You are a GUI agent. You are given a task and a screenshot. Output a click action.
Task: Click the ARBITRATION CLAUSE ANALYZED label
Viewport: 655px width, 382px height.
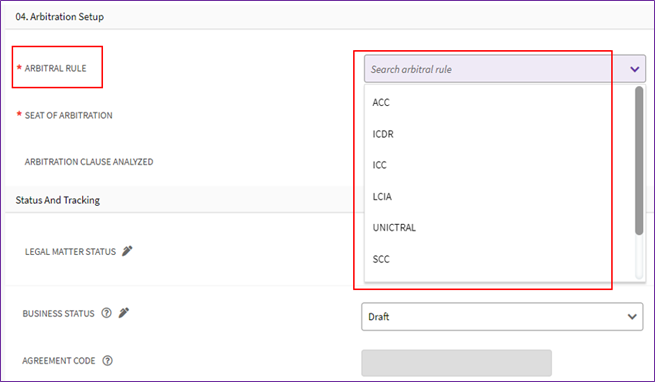[89, 162]
